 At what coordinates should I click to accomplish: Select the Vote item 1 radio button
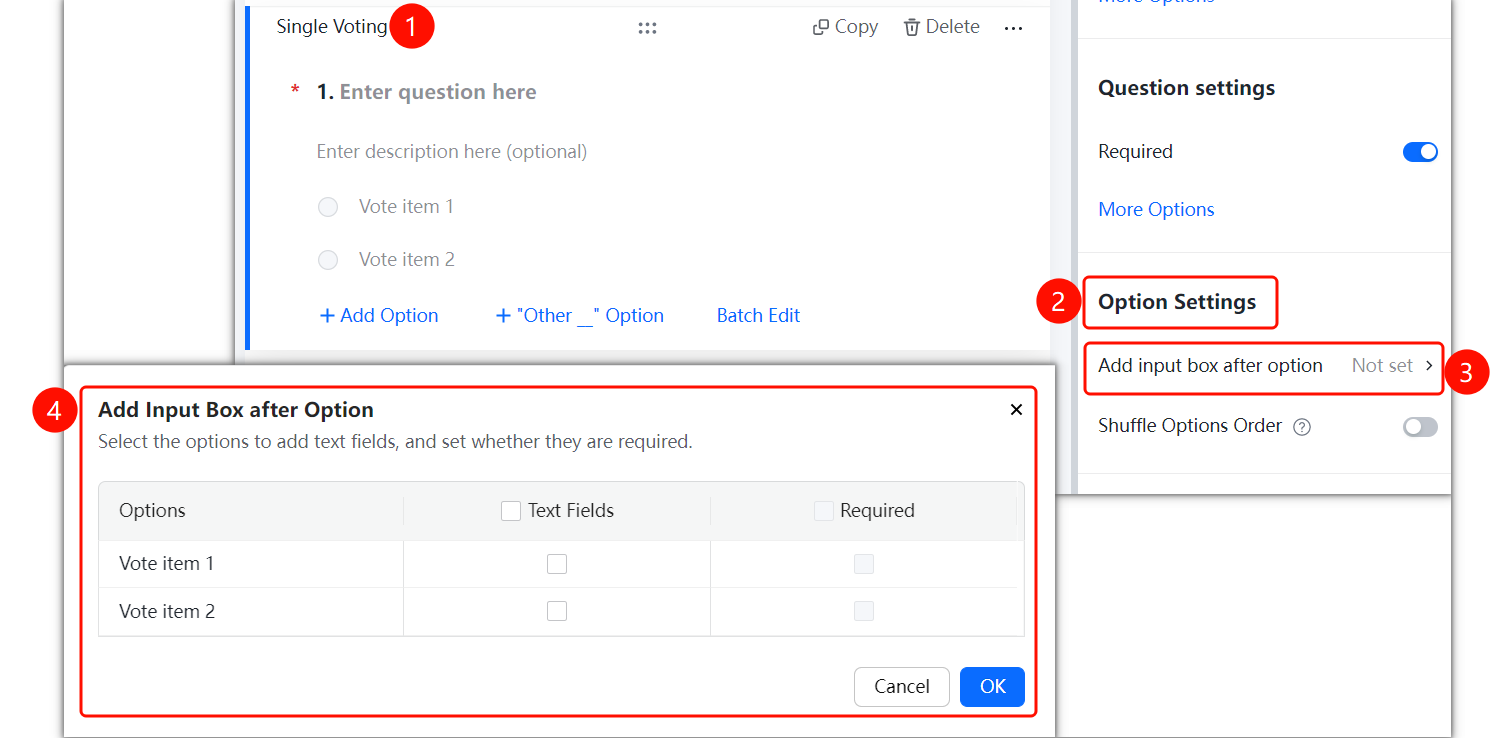click(x=328, y=207)
